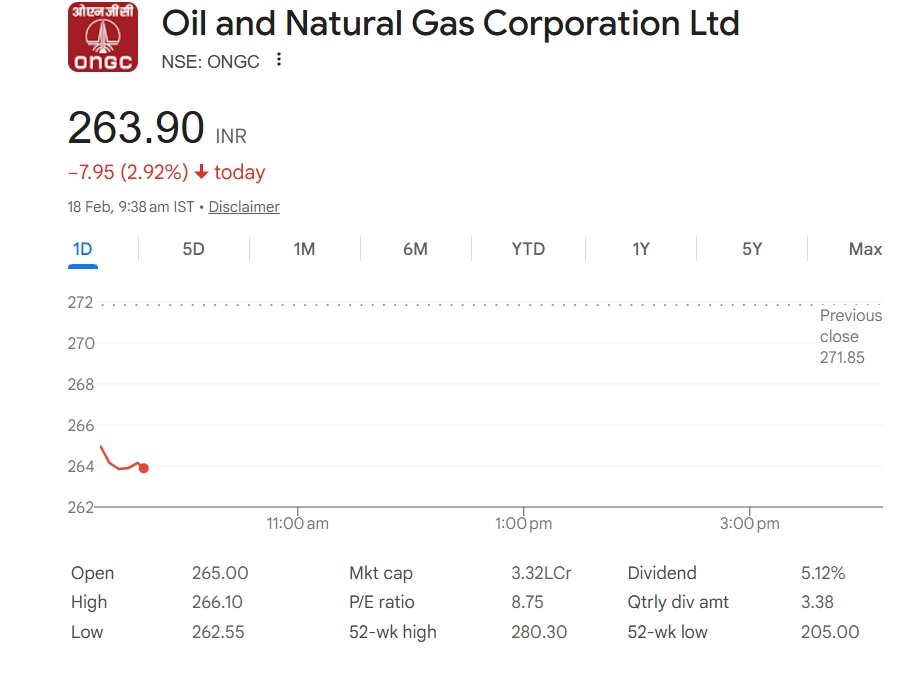
Task: Switch to the 6M chart tab
Action: pyautogui.click(x=415, y=249)
